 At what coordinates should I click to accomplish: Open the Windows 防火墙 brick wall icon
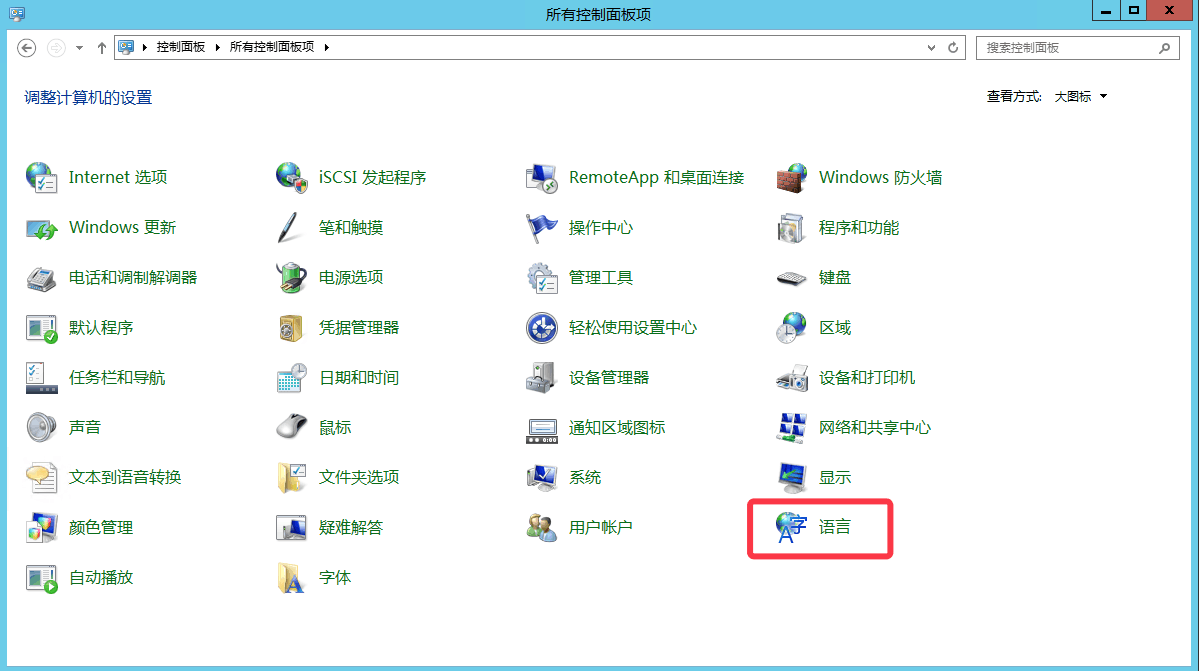(x=791, y=177)
